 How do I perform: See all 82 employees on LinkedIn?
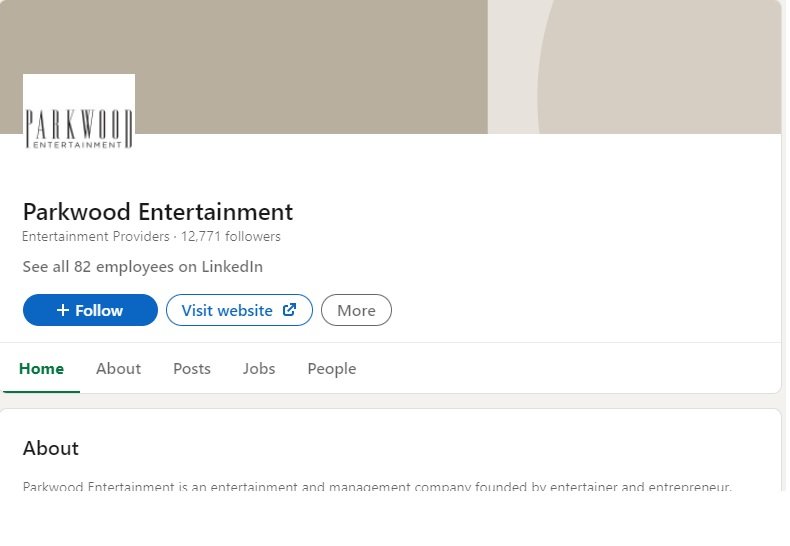(143, 266)
